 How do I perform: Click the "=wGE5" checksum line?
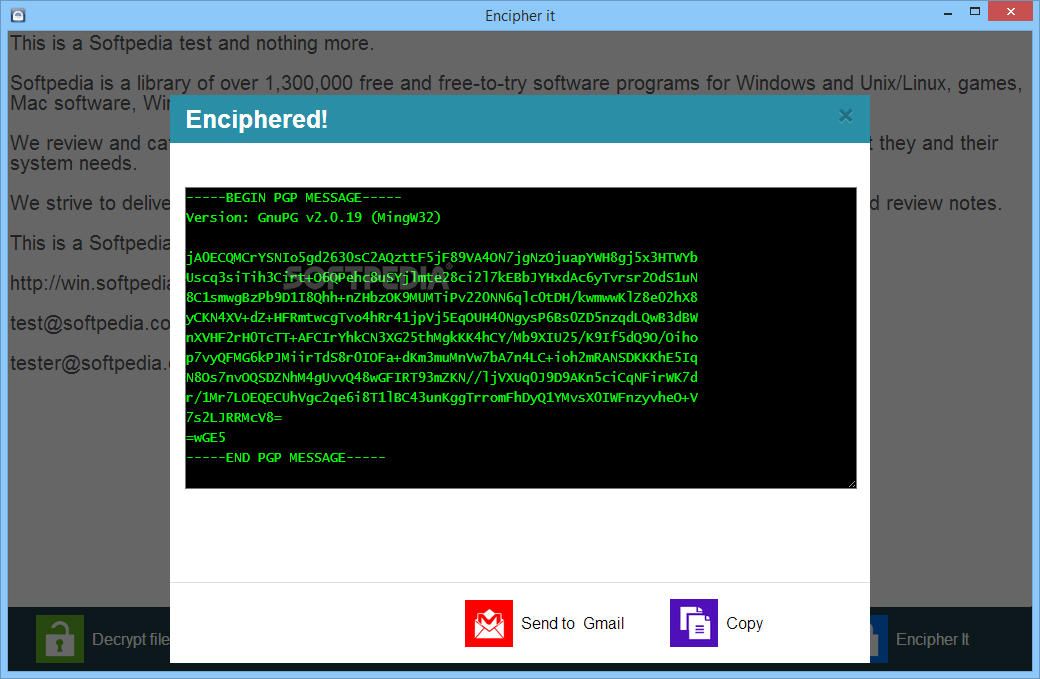[x=206, y=438]
